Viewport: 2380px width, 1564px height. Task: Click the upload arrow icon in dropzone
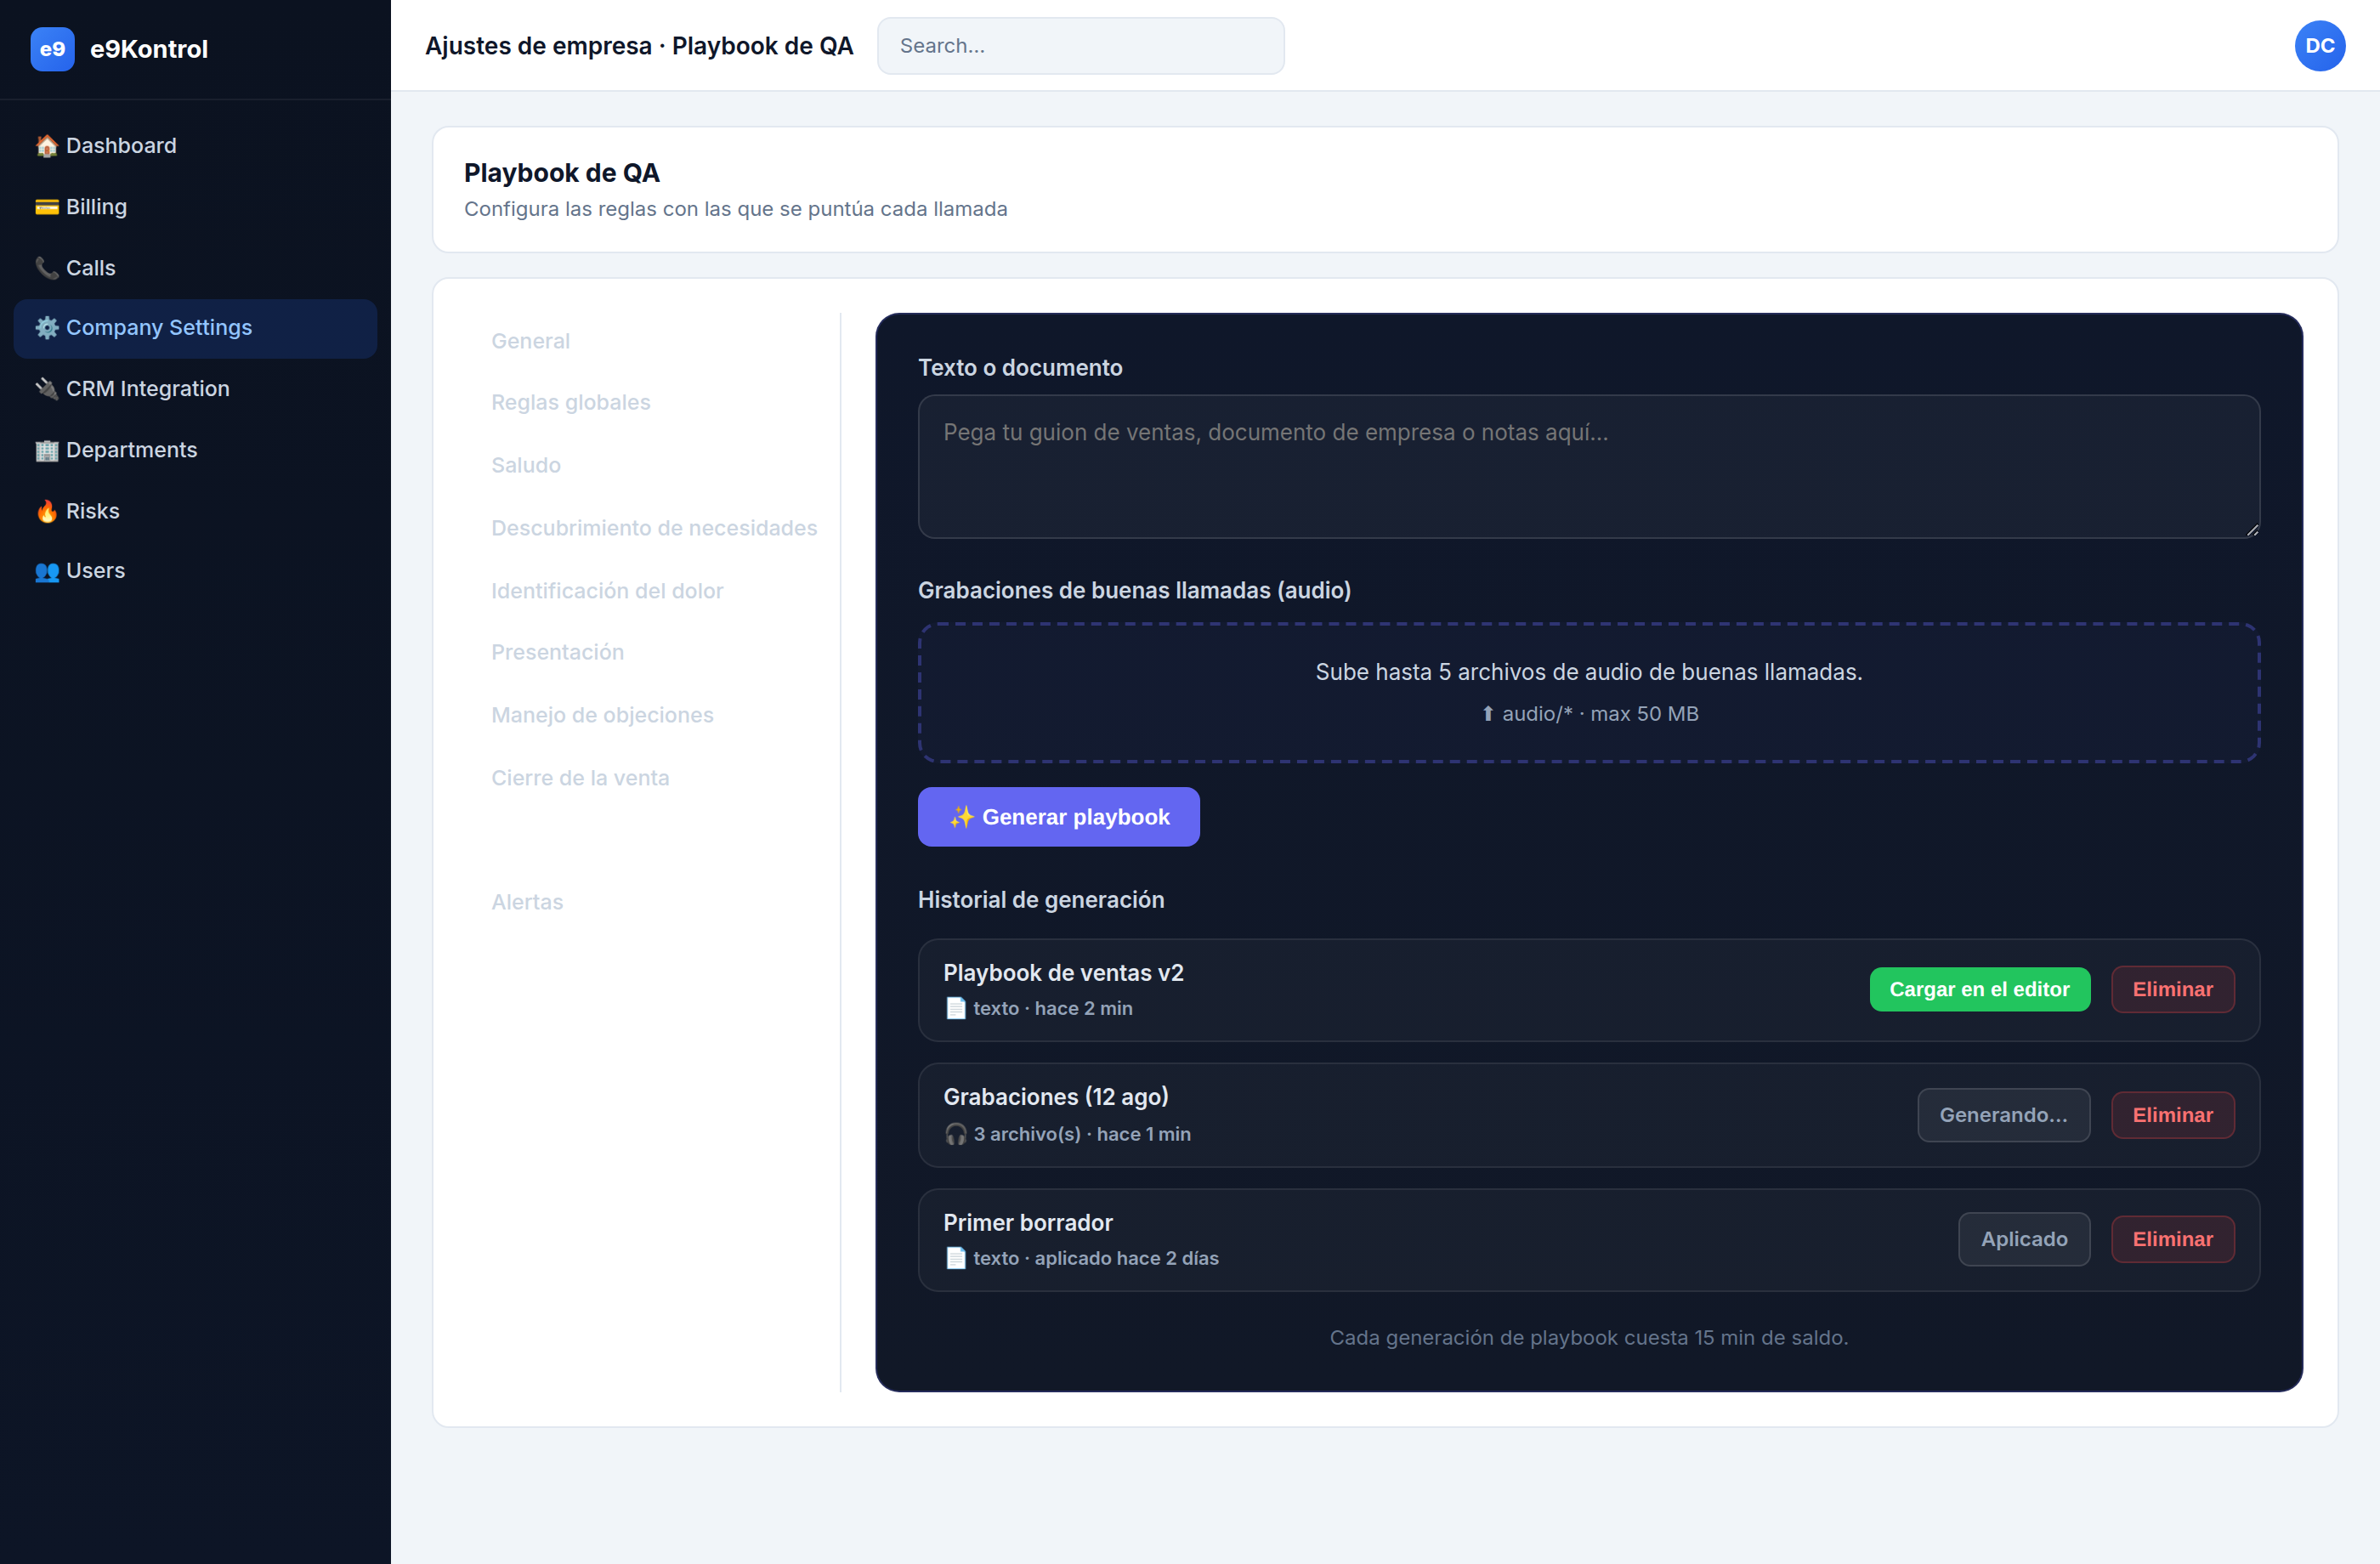(1487, 714)
